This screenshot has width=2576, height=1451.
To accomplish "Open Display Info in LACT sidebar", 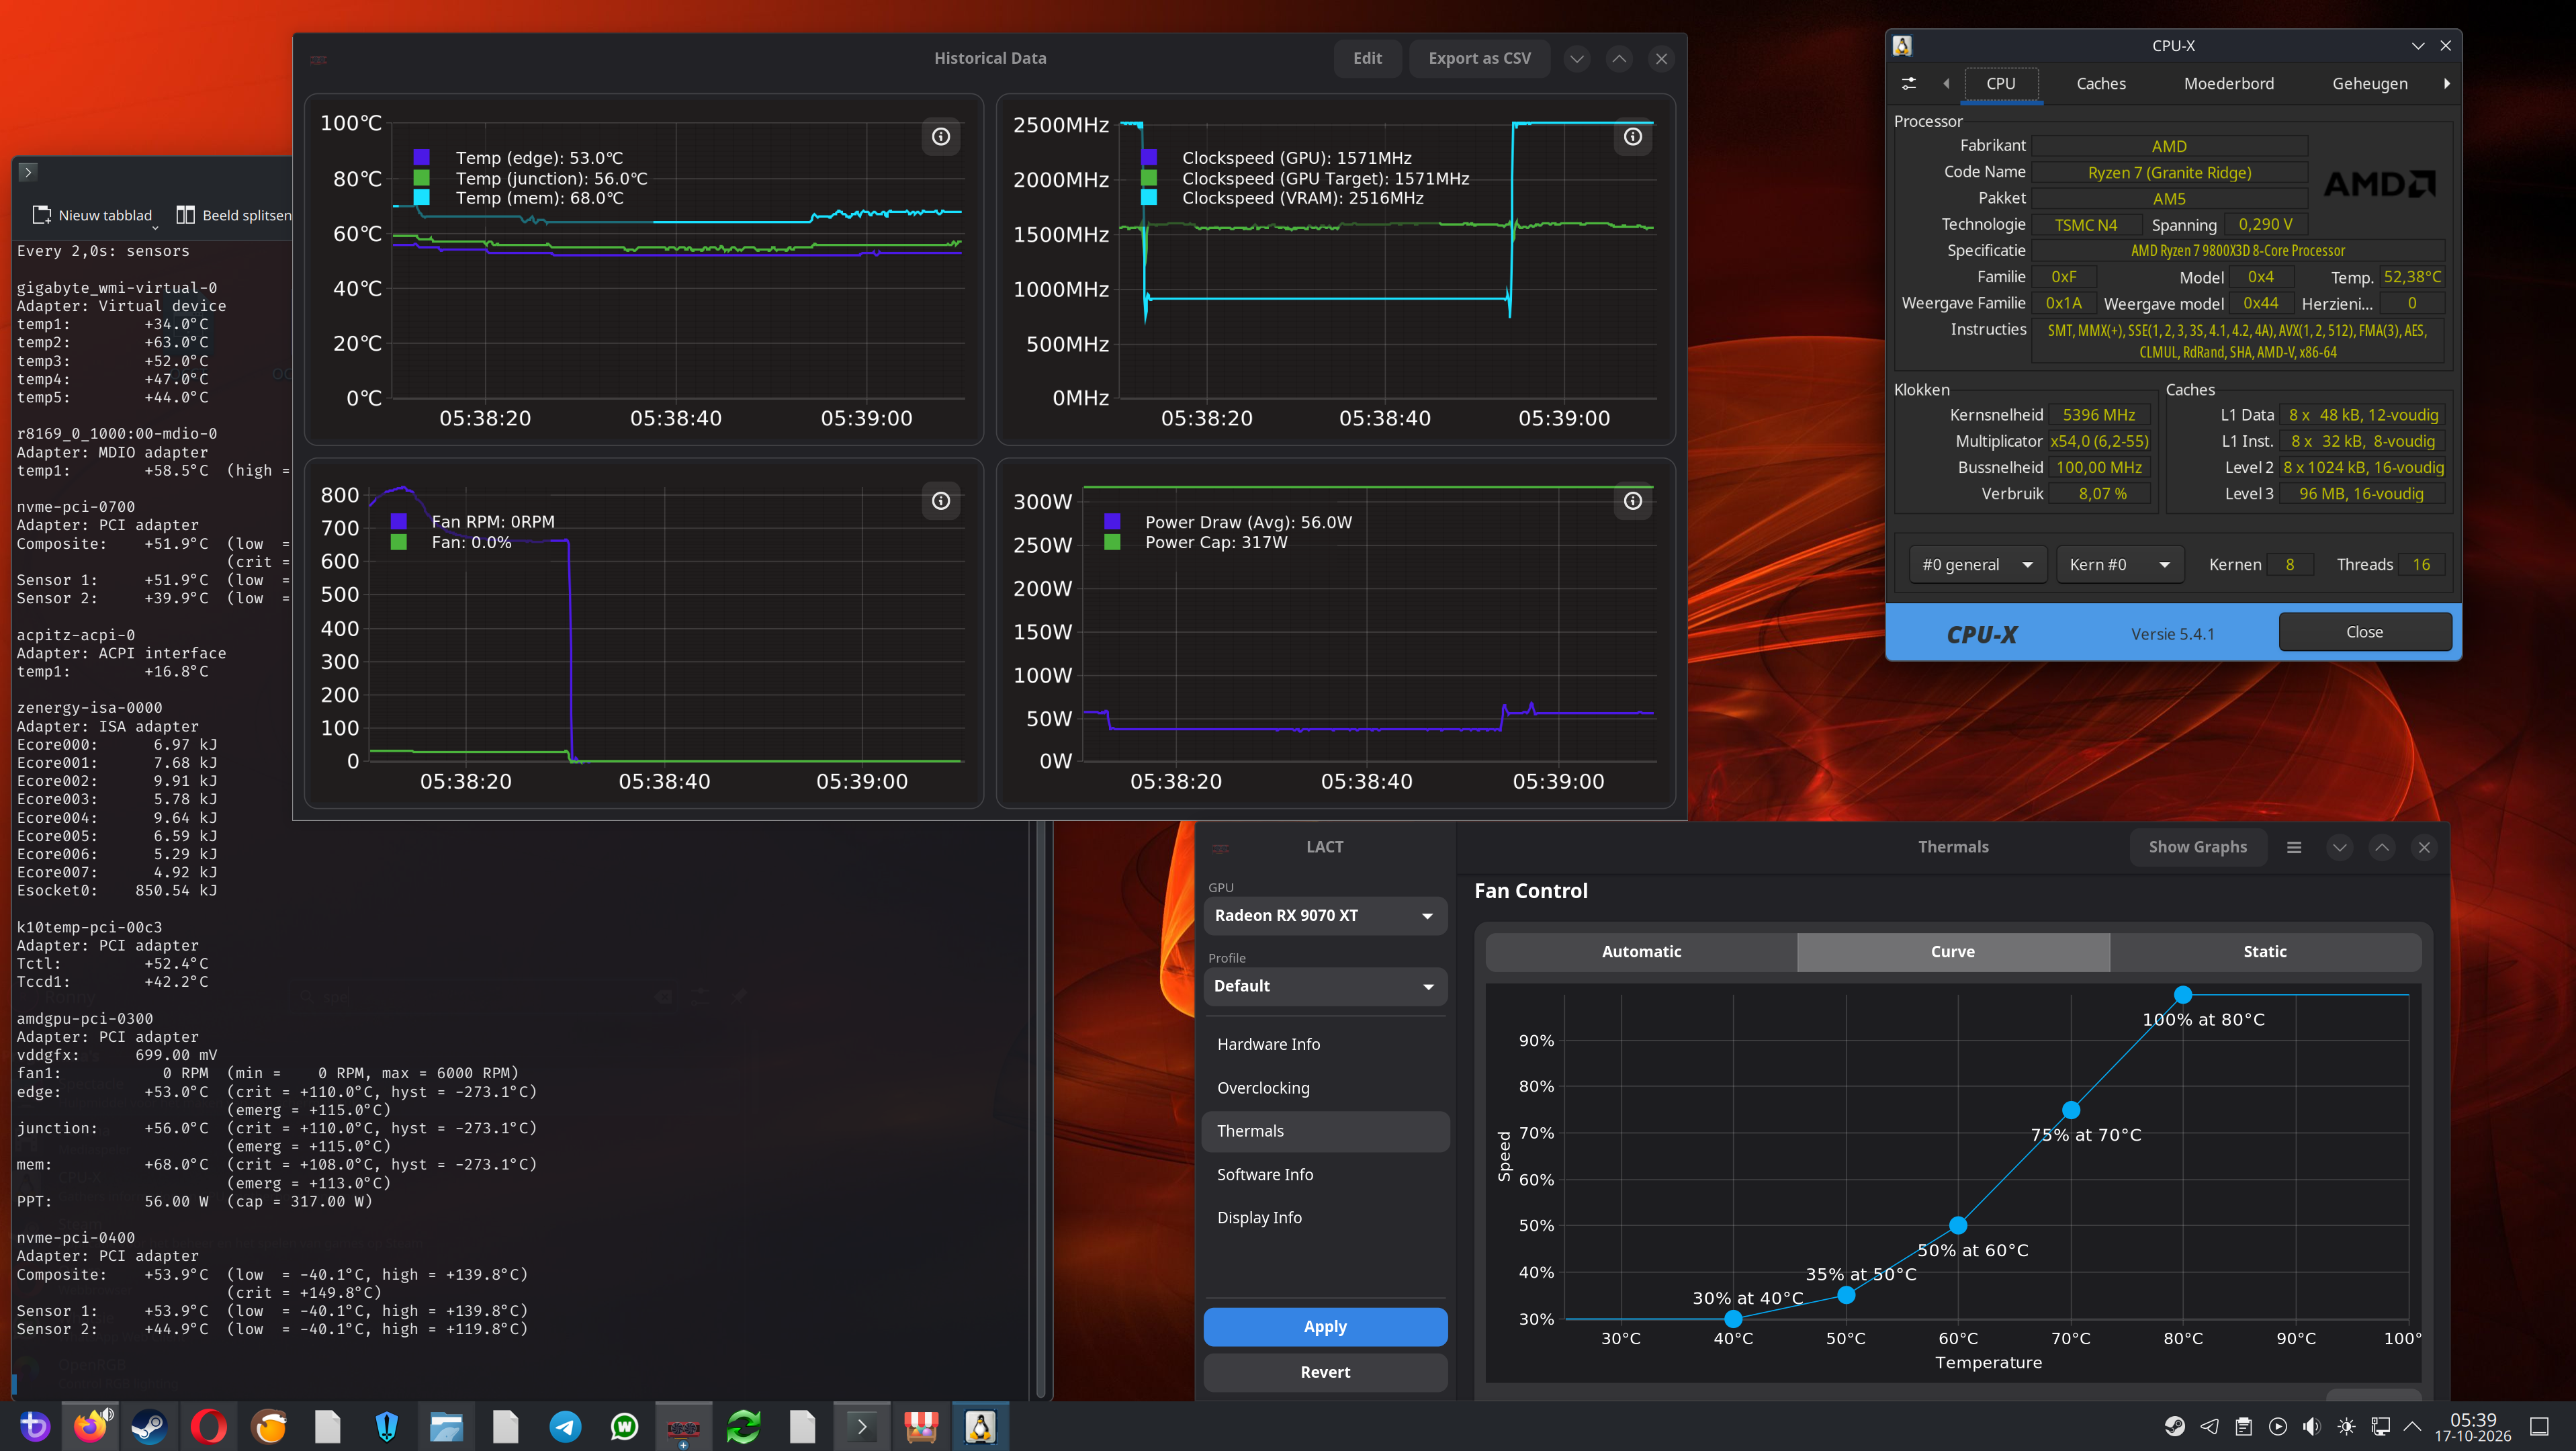I will (x=1325, y=1218).
